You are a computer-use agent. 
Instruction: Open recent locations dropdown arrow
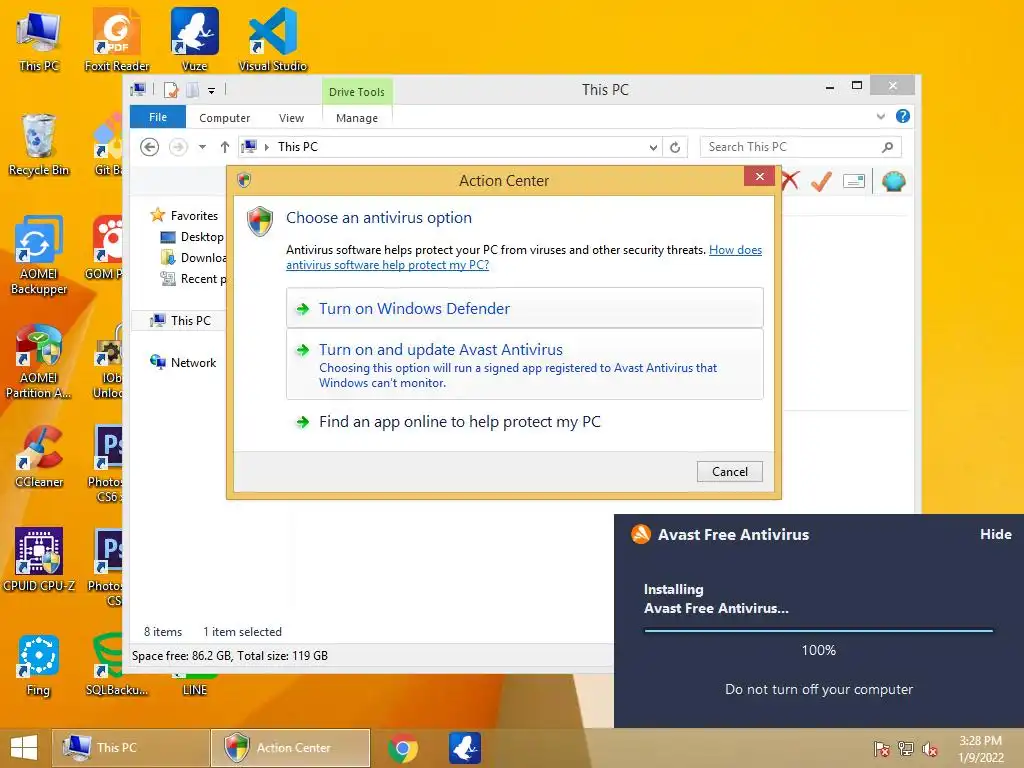pos(202,147)
